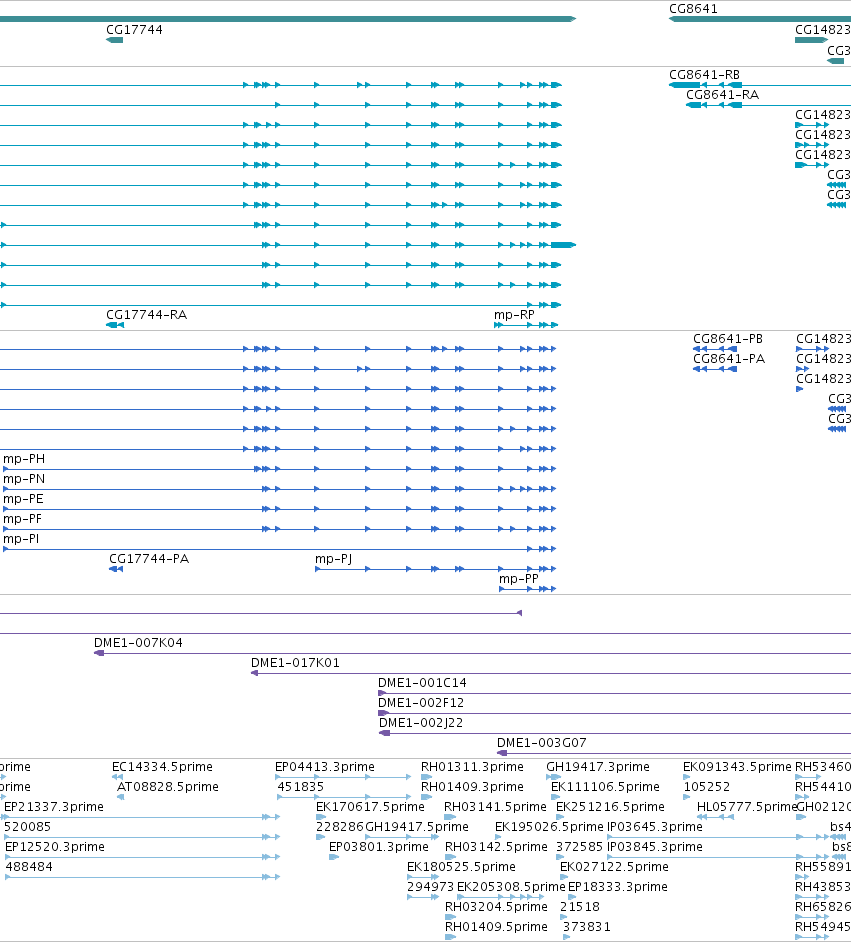Open EST EP21337.3prime
Viewport: 851px width, 942px height.
(54, 807)
